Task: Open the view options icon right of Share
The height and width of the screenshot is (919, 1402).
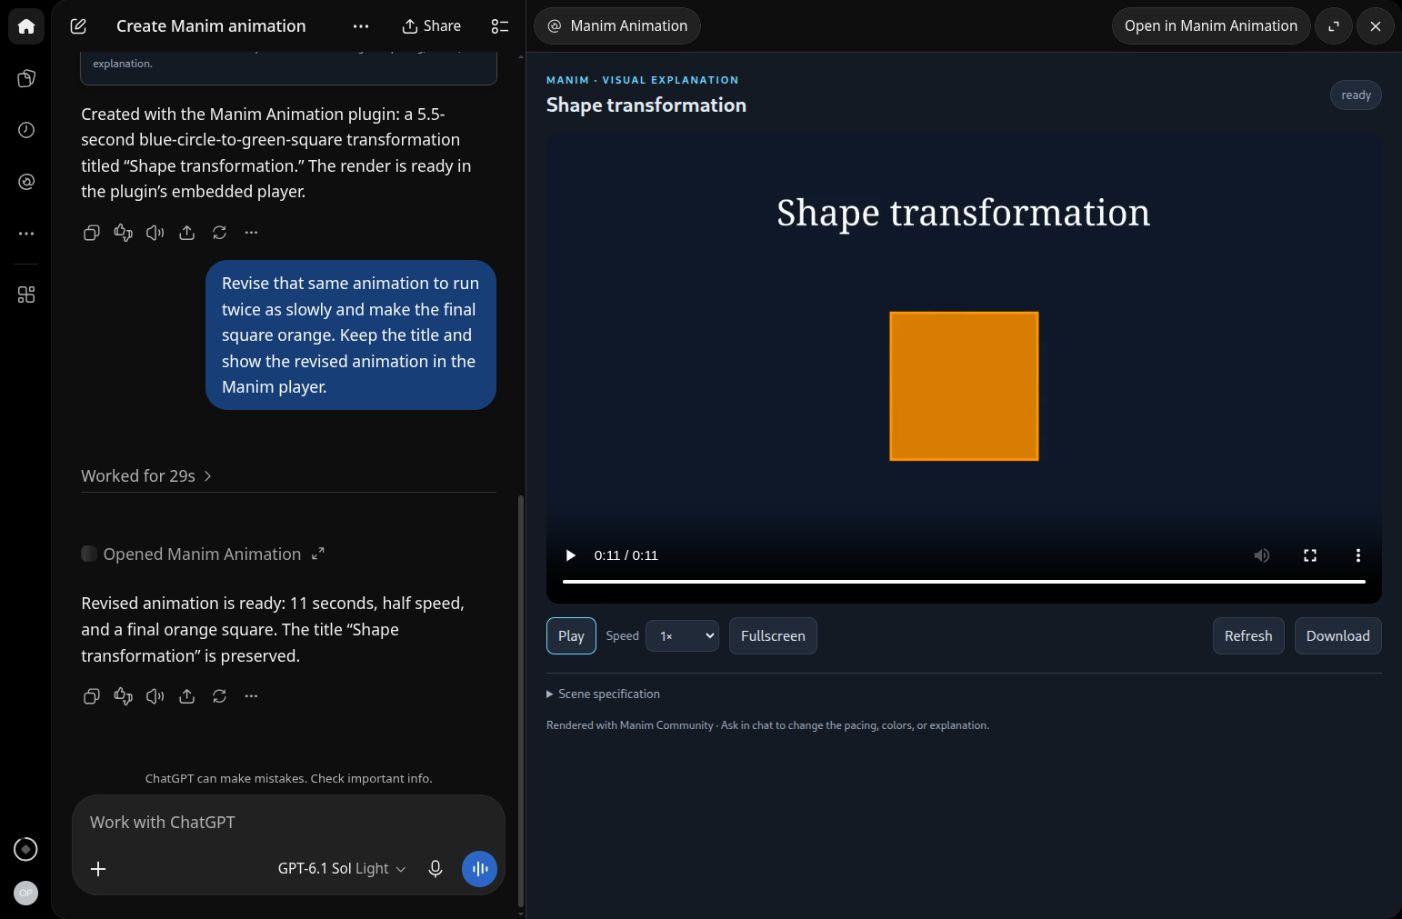Action: 500,26
